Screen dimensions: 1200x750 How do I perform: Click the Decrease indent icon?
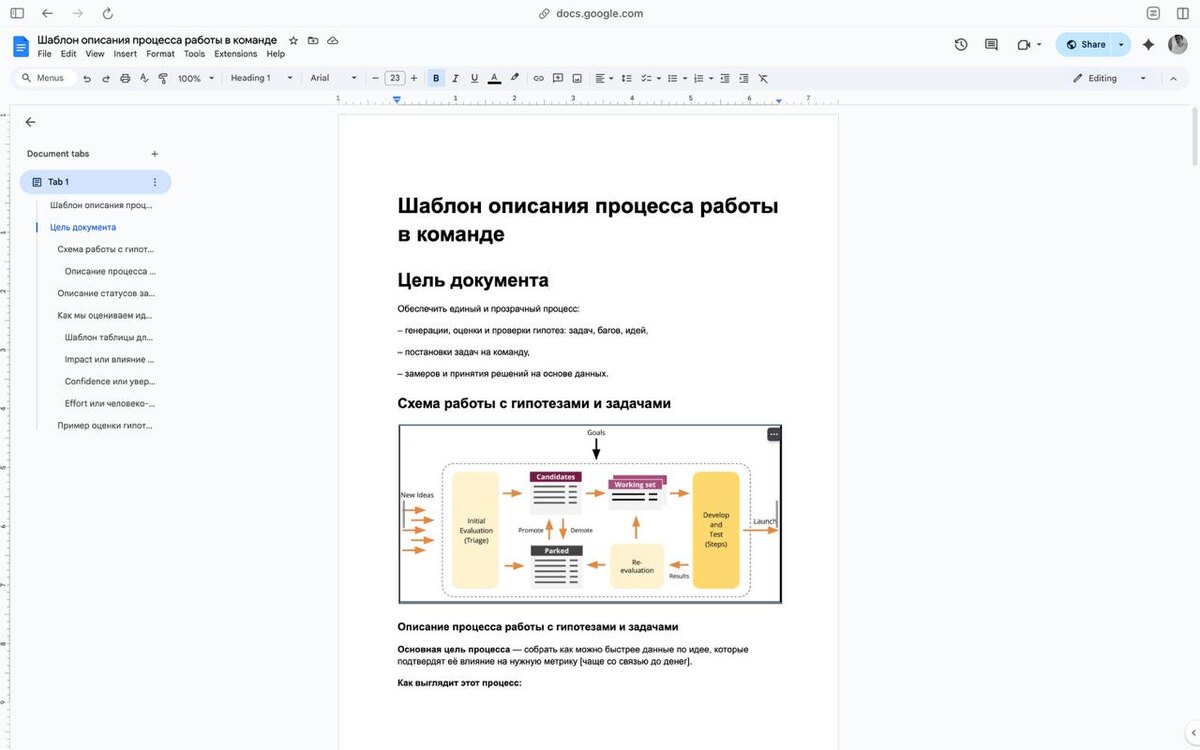click(725, 78)
